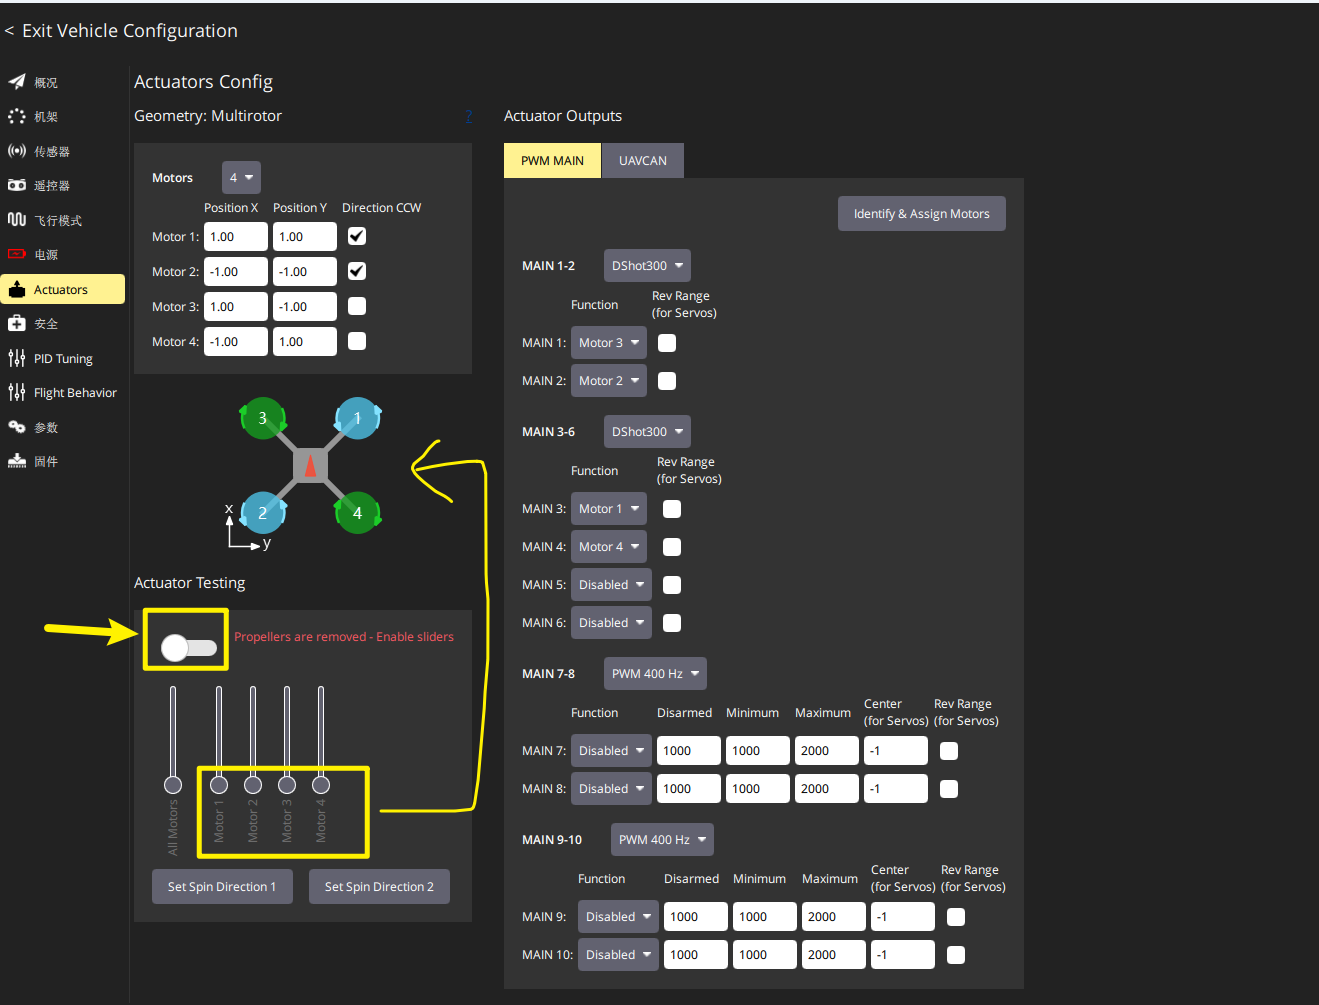Viewport: 1319px width, 1005px height.
Task: Check Direction CCW for Motor 3
Action: click(x=357, y=306)
